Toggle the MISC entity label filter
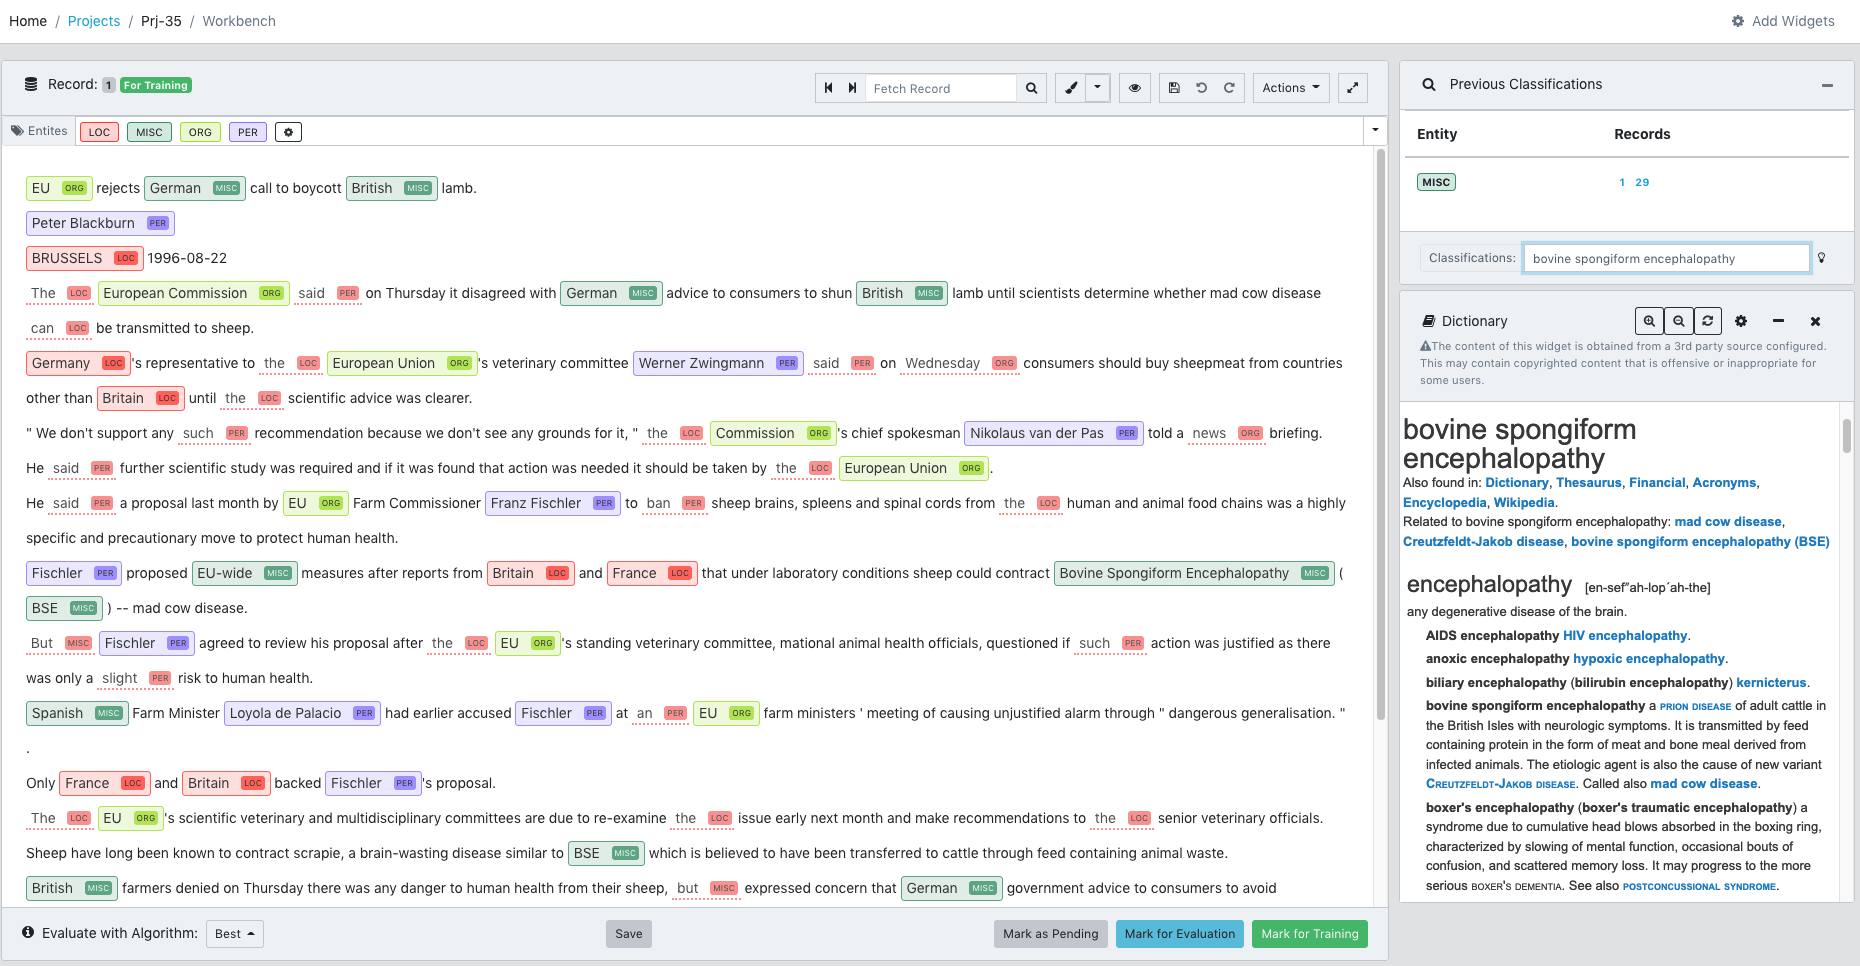Viewport: 1860px width, 966px height. pos(149,131)
